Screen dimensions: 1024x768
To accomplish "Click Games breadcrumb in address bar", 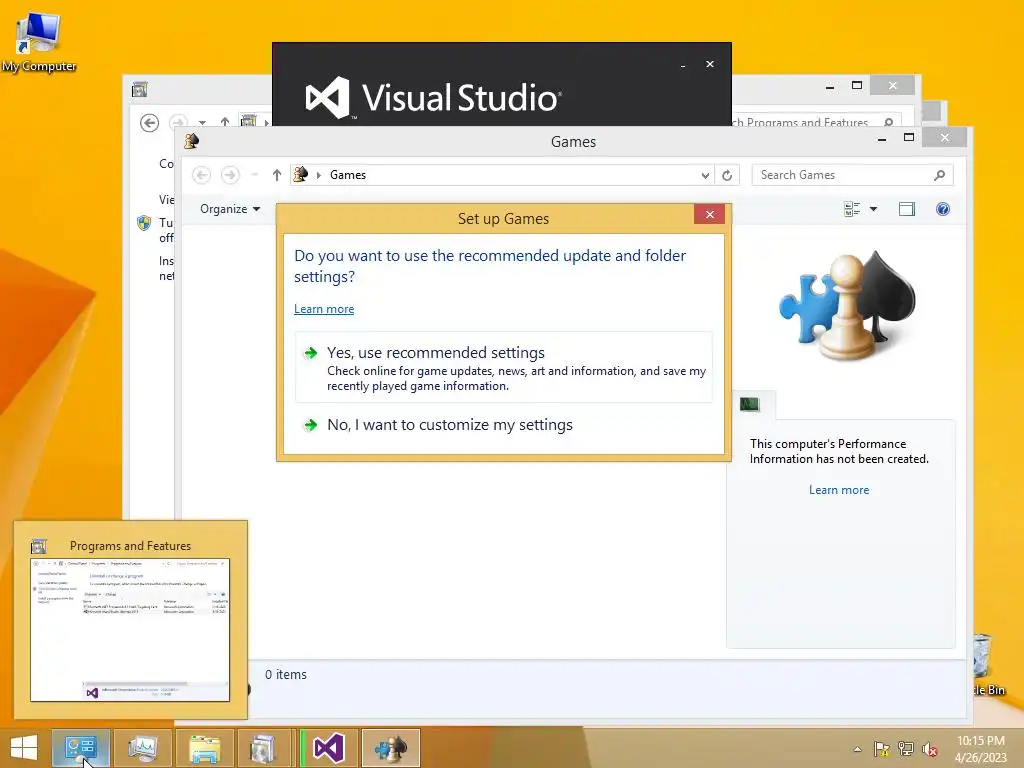I will [x=347, y=175].
